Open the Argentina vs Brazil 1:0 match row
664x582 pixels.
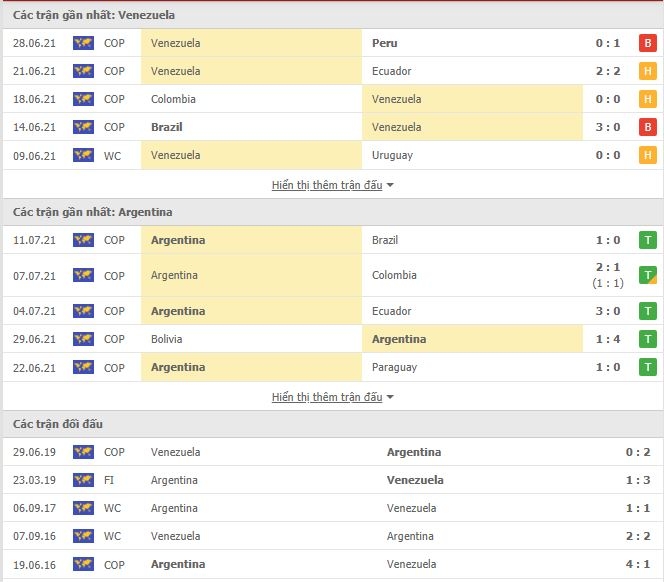coord(332,240)
